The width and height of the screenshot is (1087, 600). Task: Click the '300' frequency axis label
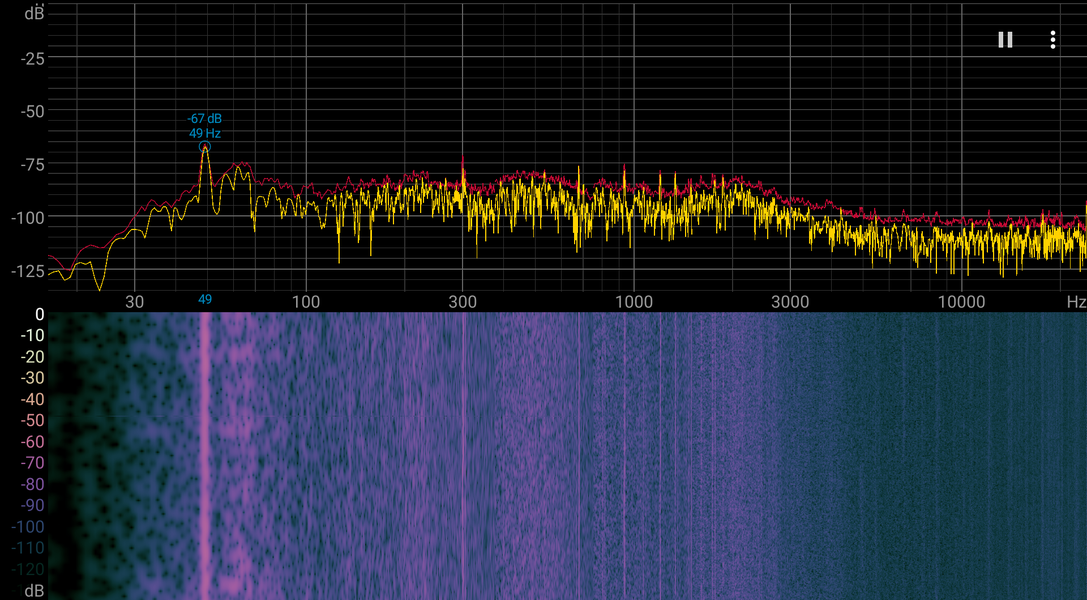(x=462, y=301)
